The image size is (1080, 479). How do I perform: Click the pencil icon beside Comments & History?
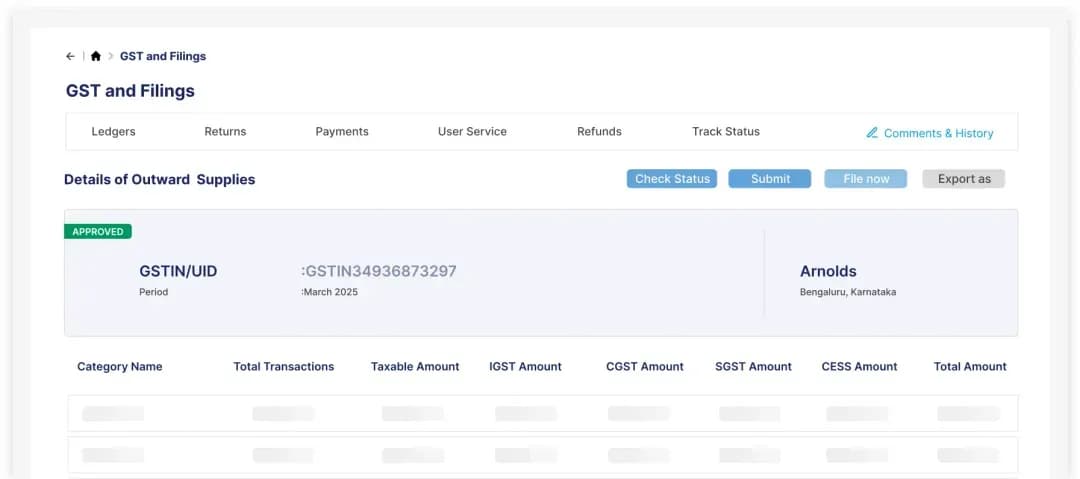pos(872,132)
